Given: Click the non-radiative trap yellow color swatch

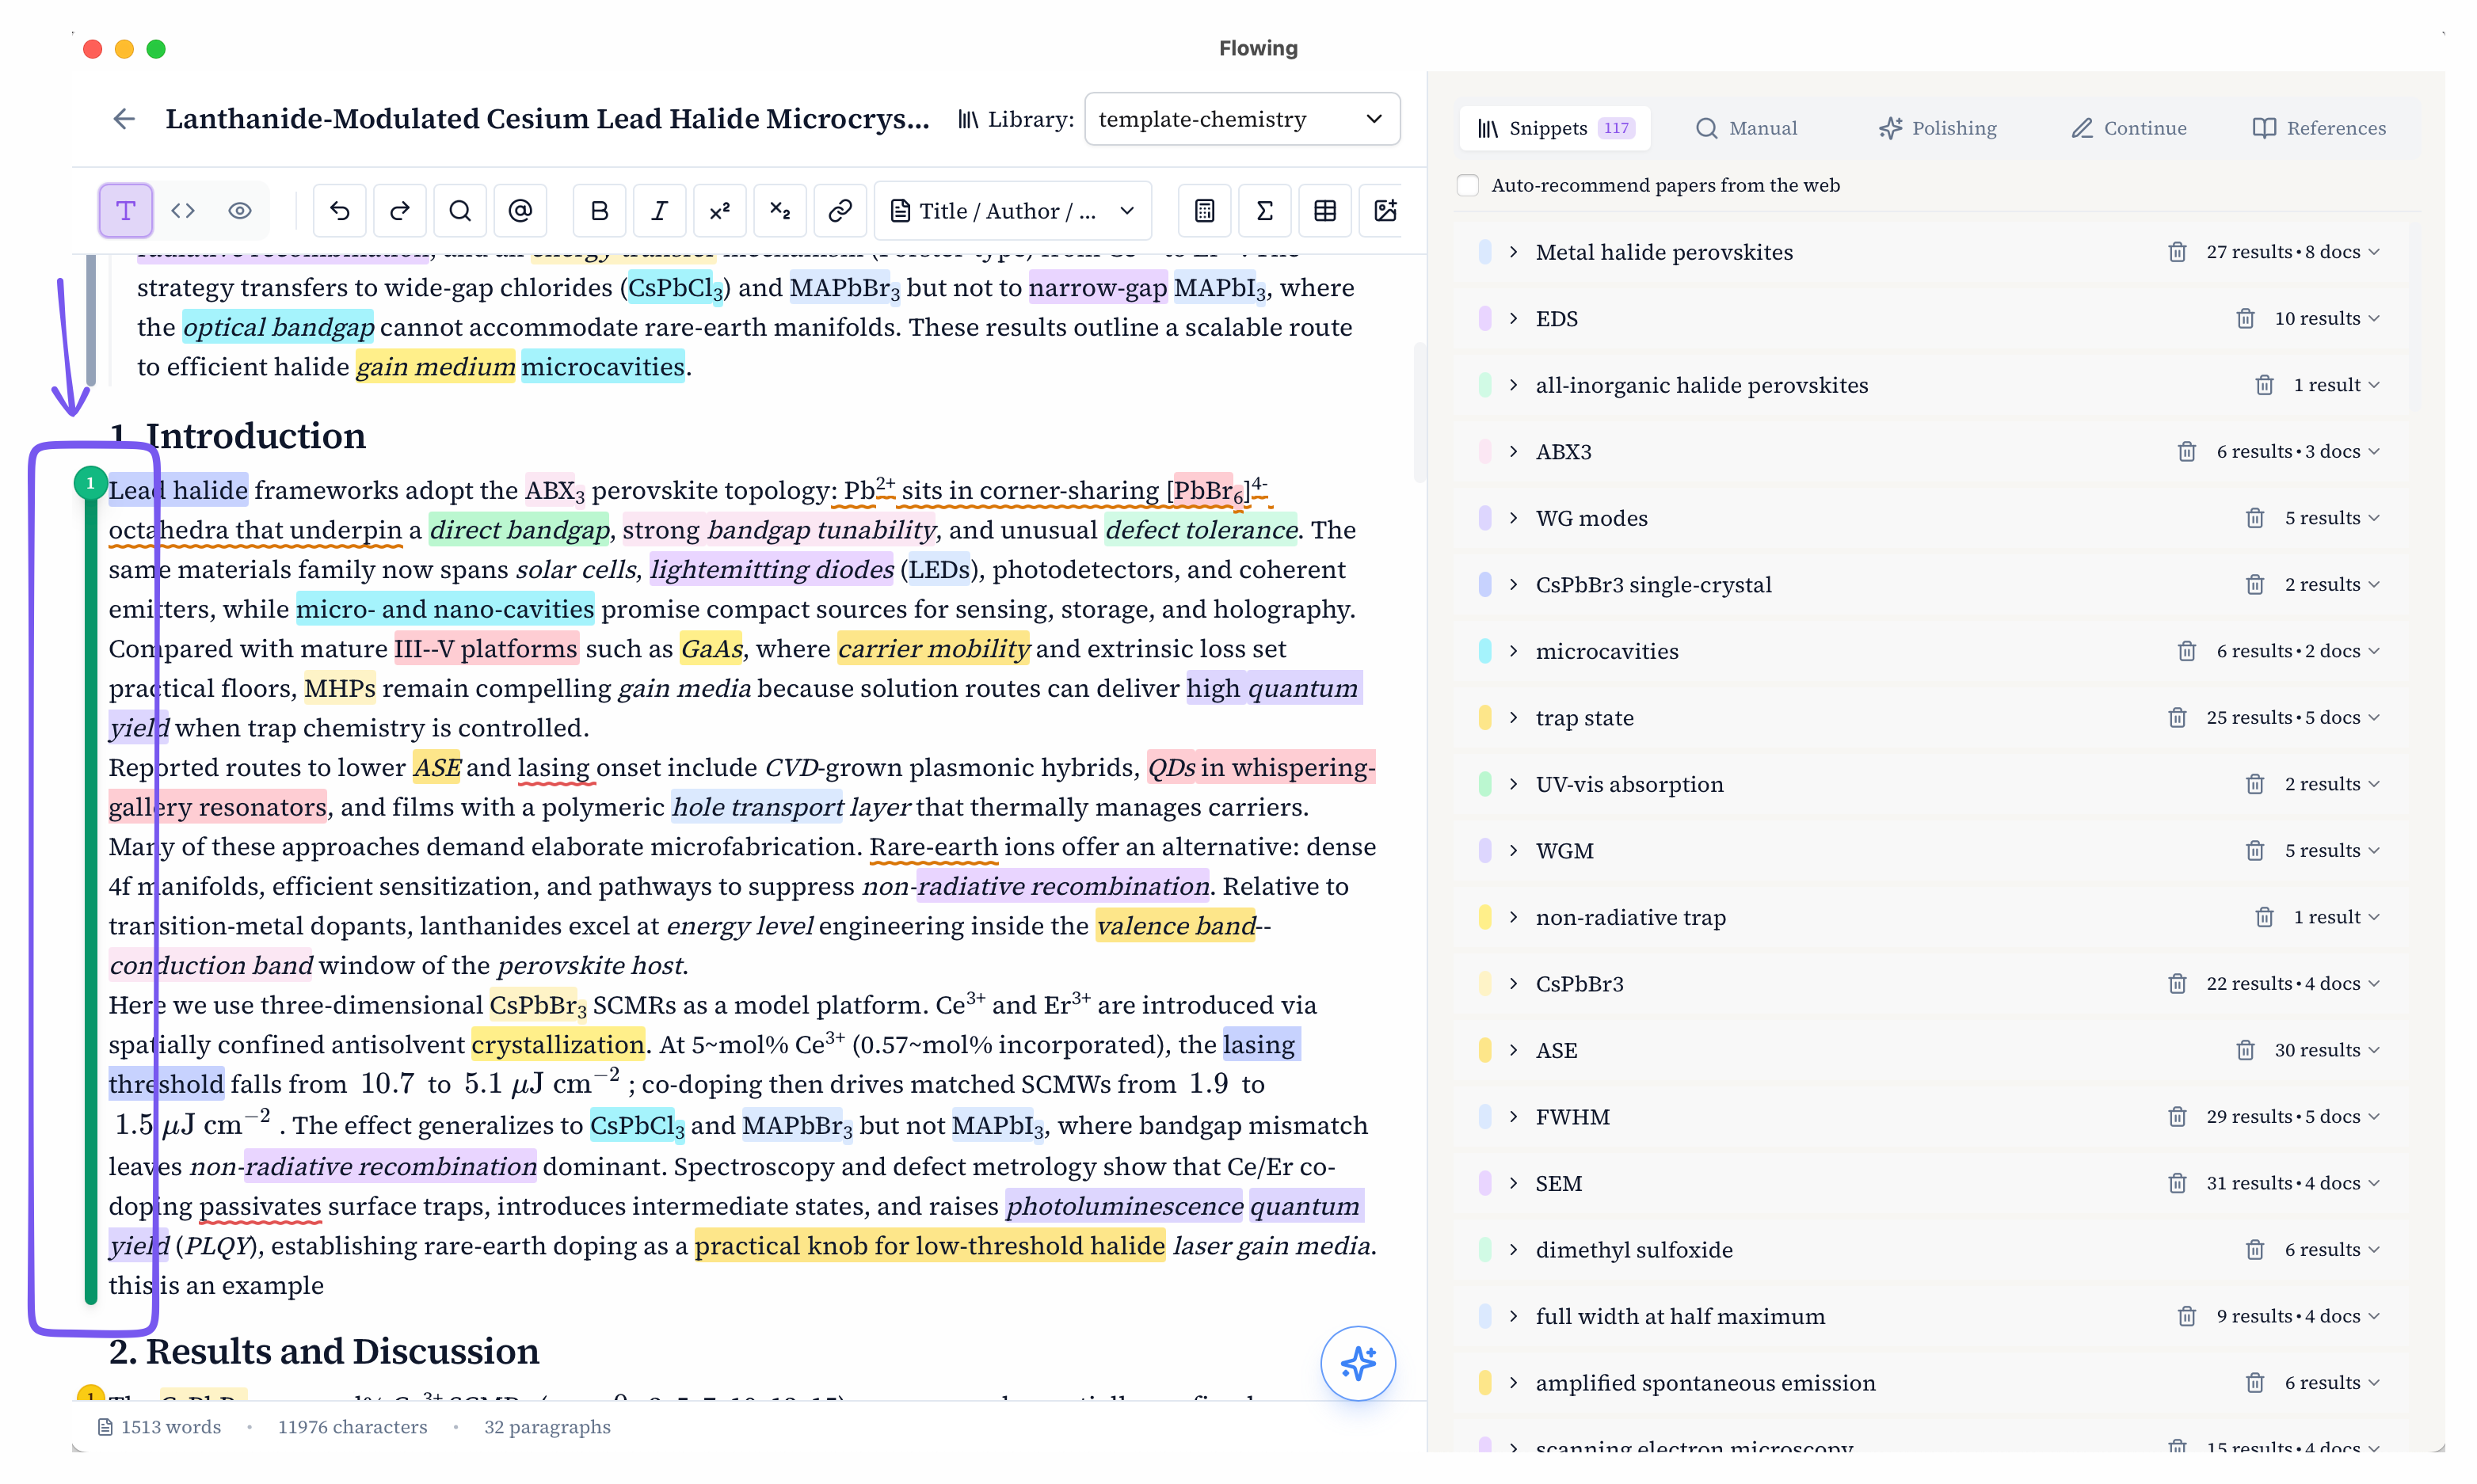Looking at the screenshot, I should coord(1485,917).
